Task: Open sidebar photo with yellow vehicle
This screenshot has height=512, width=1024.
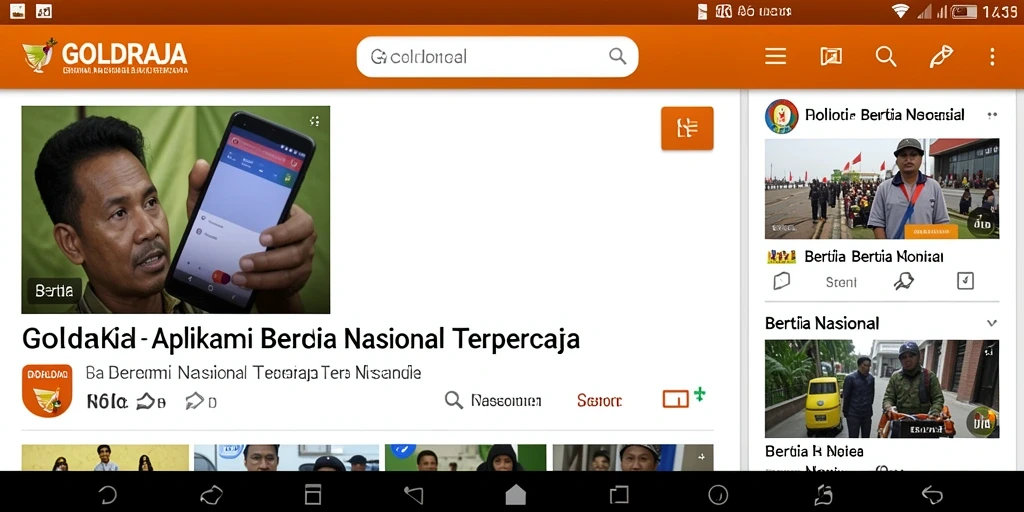Action: (882, 389)
